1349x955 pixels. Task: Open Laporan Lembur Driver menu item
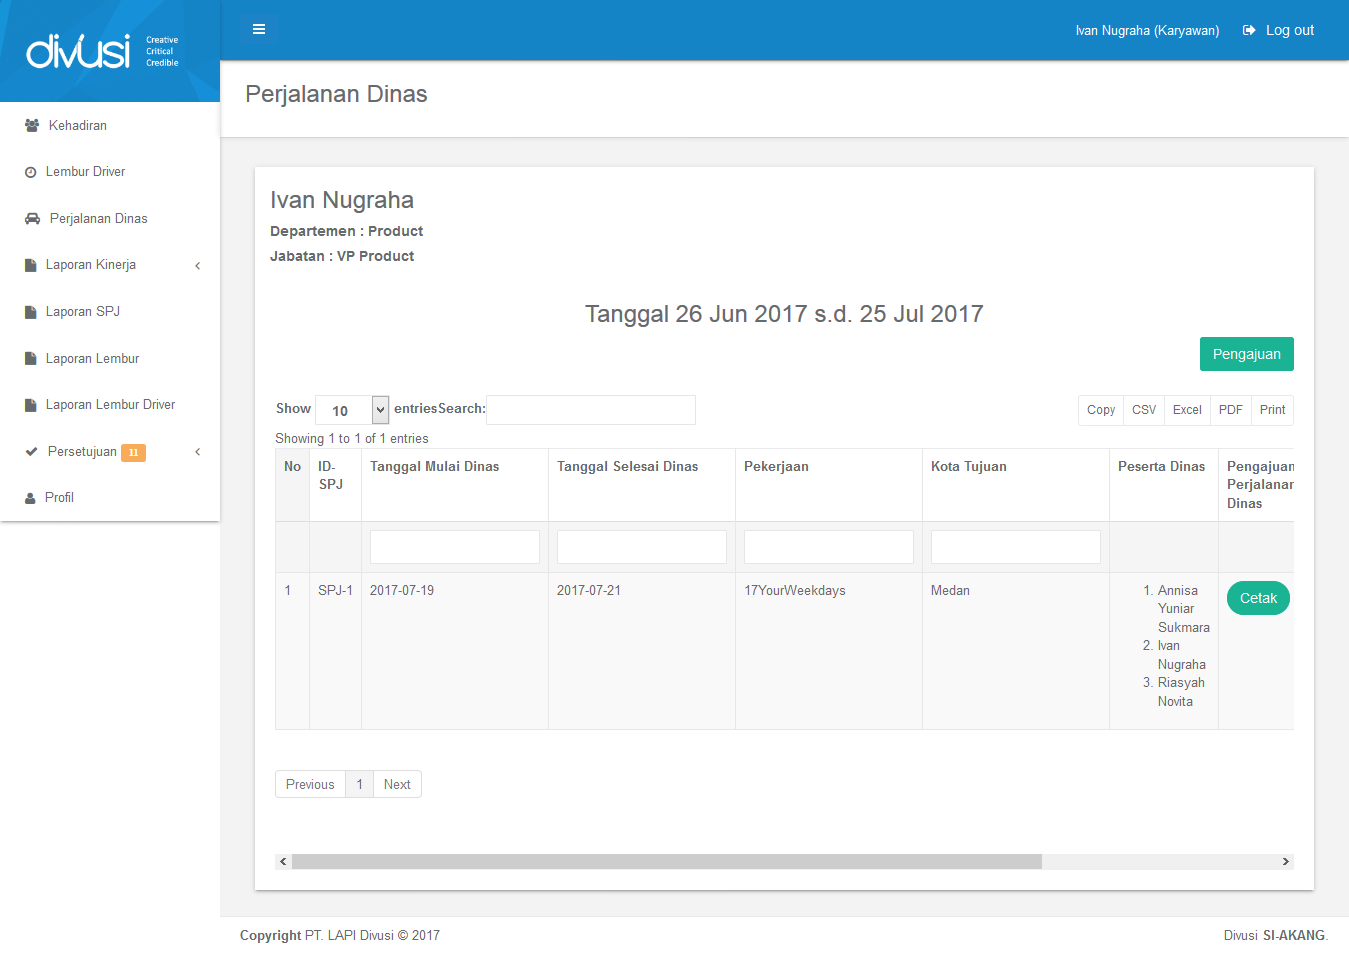[x=110, y=405]
